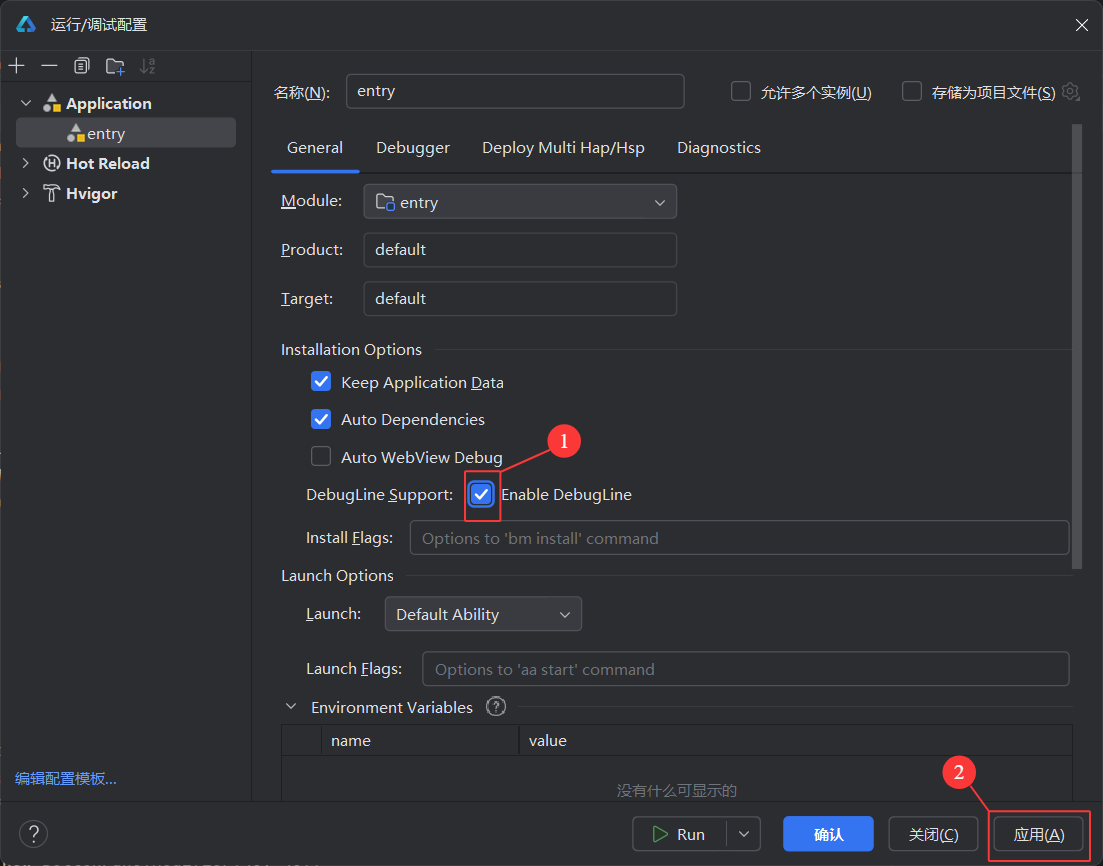Screen dimensions: 1103x866
Task: Open the Launch Default Ability dropdown
Action: (x=483, y=614)
